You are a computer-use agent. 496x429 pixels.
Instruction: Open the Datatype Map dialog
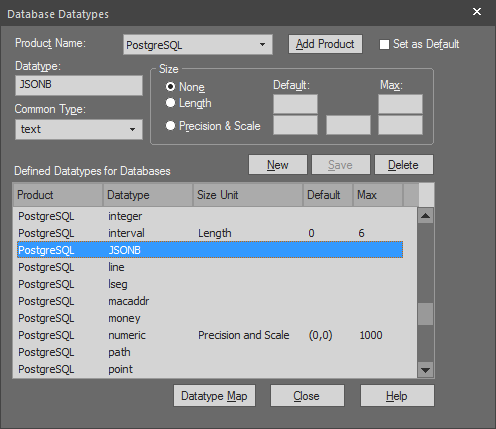(214, 396)
